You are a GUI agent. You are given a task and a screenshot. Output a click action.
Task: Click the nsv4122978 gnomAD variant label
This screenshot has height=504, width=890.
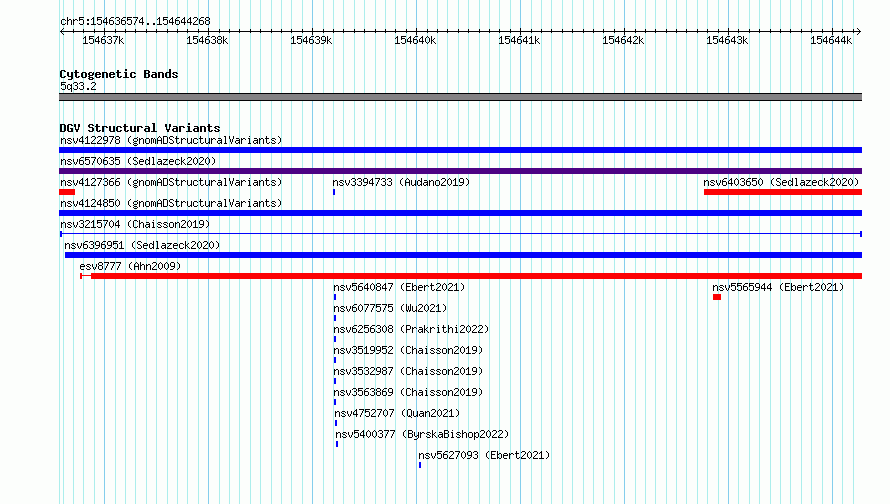(x=171, y=140)
